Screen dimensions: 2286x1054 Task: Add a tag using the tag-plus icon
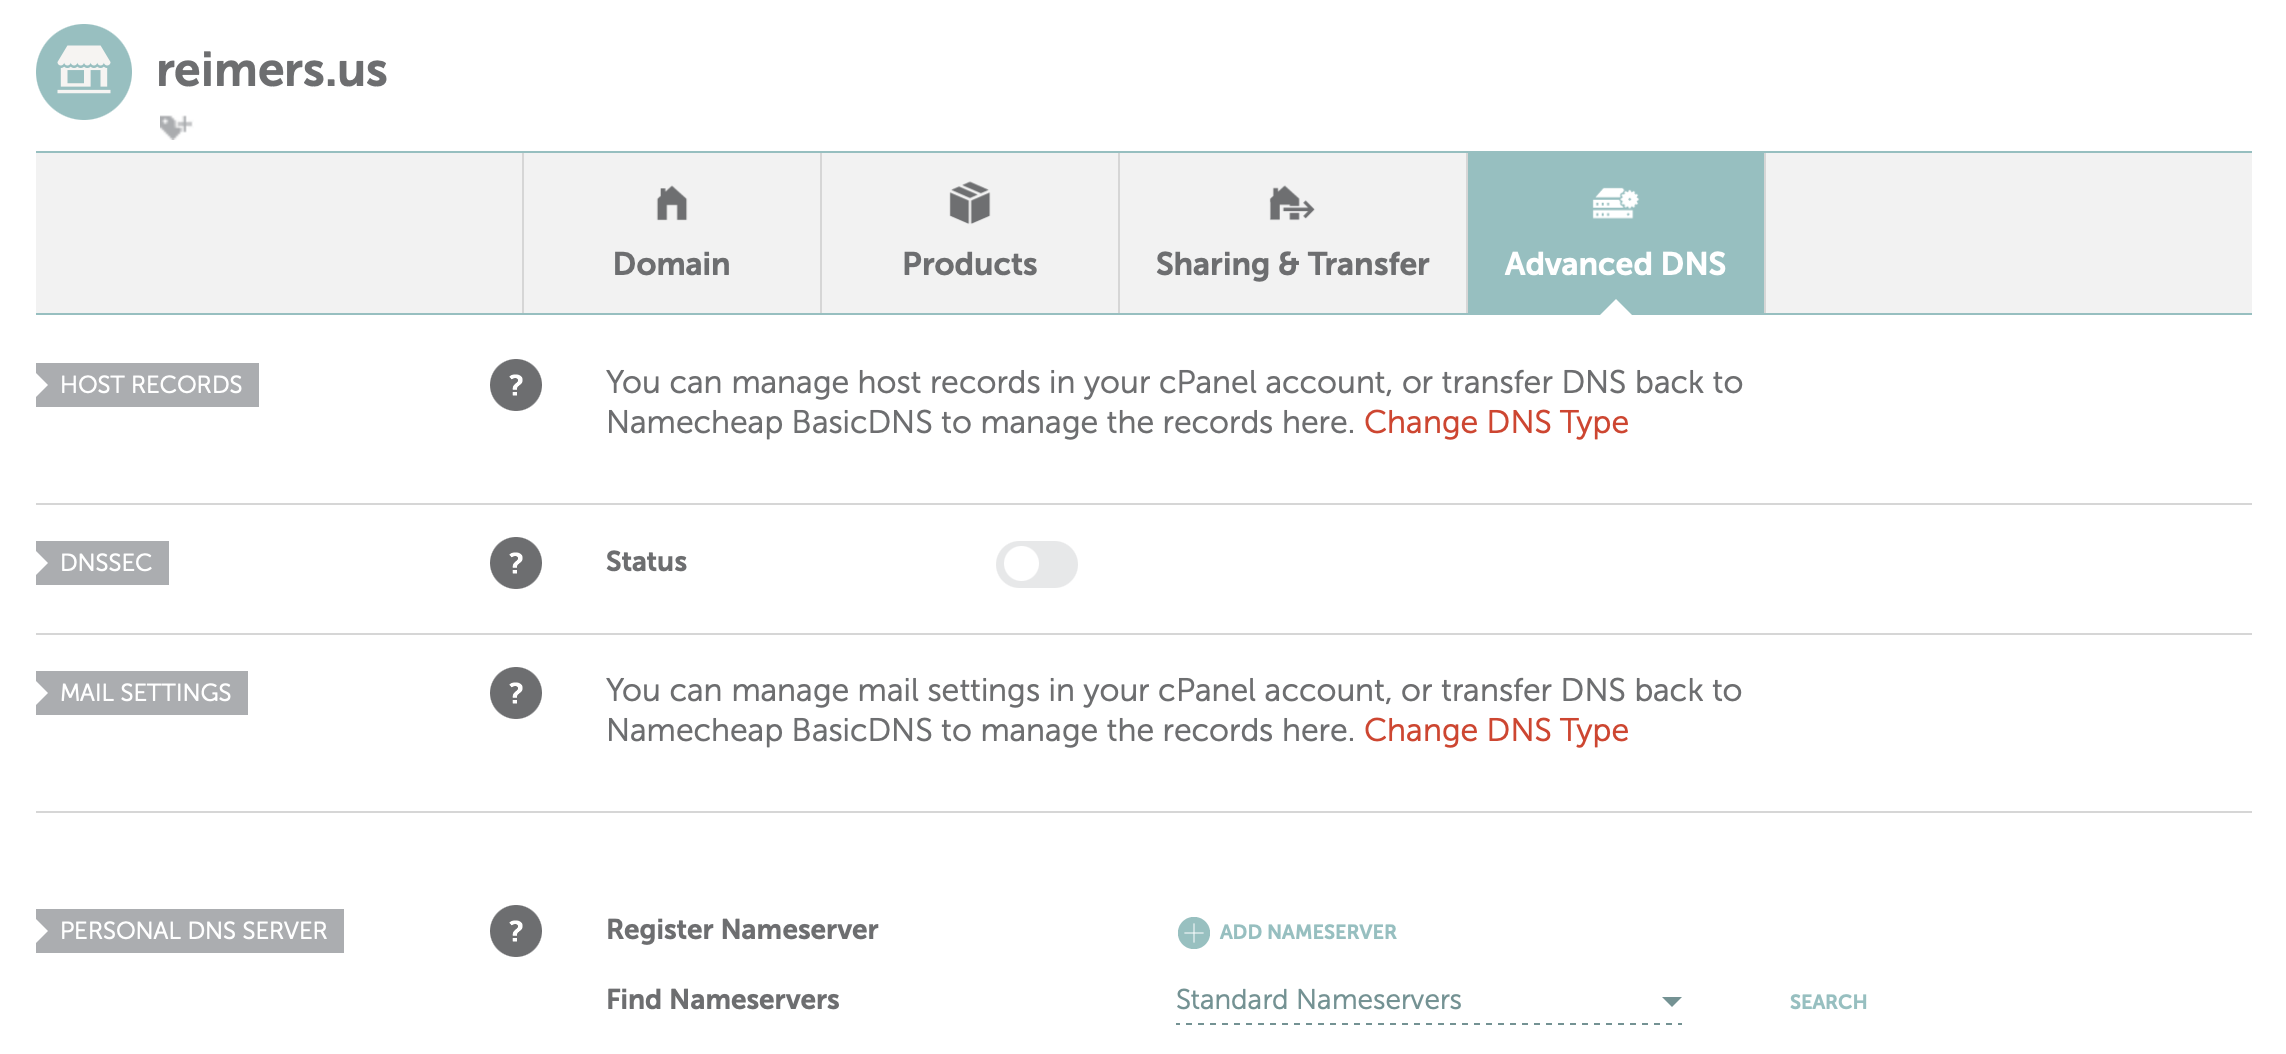point(175,126)
